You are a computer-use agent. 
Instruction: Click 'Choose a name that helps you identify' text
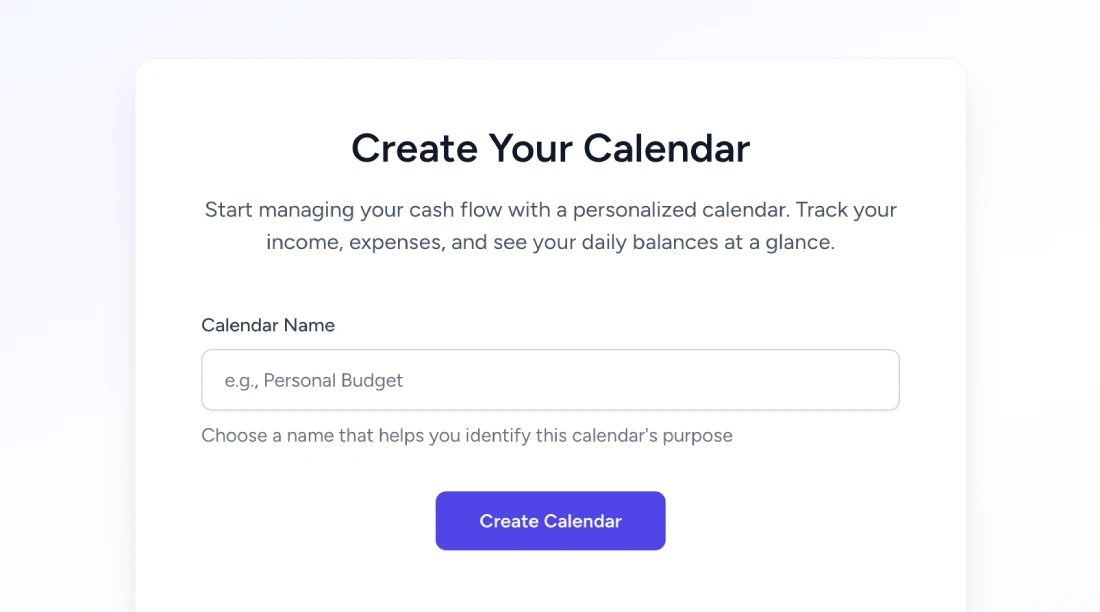(x=467, y=435)
